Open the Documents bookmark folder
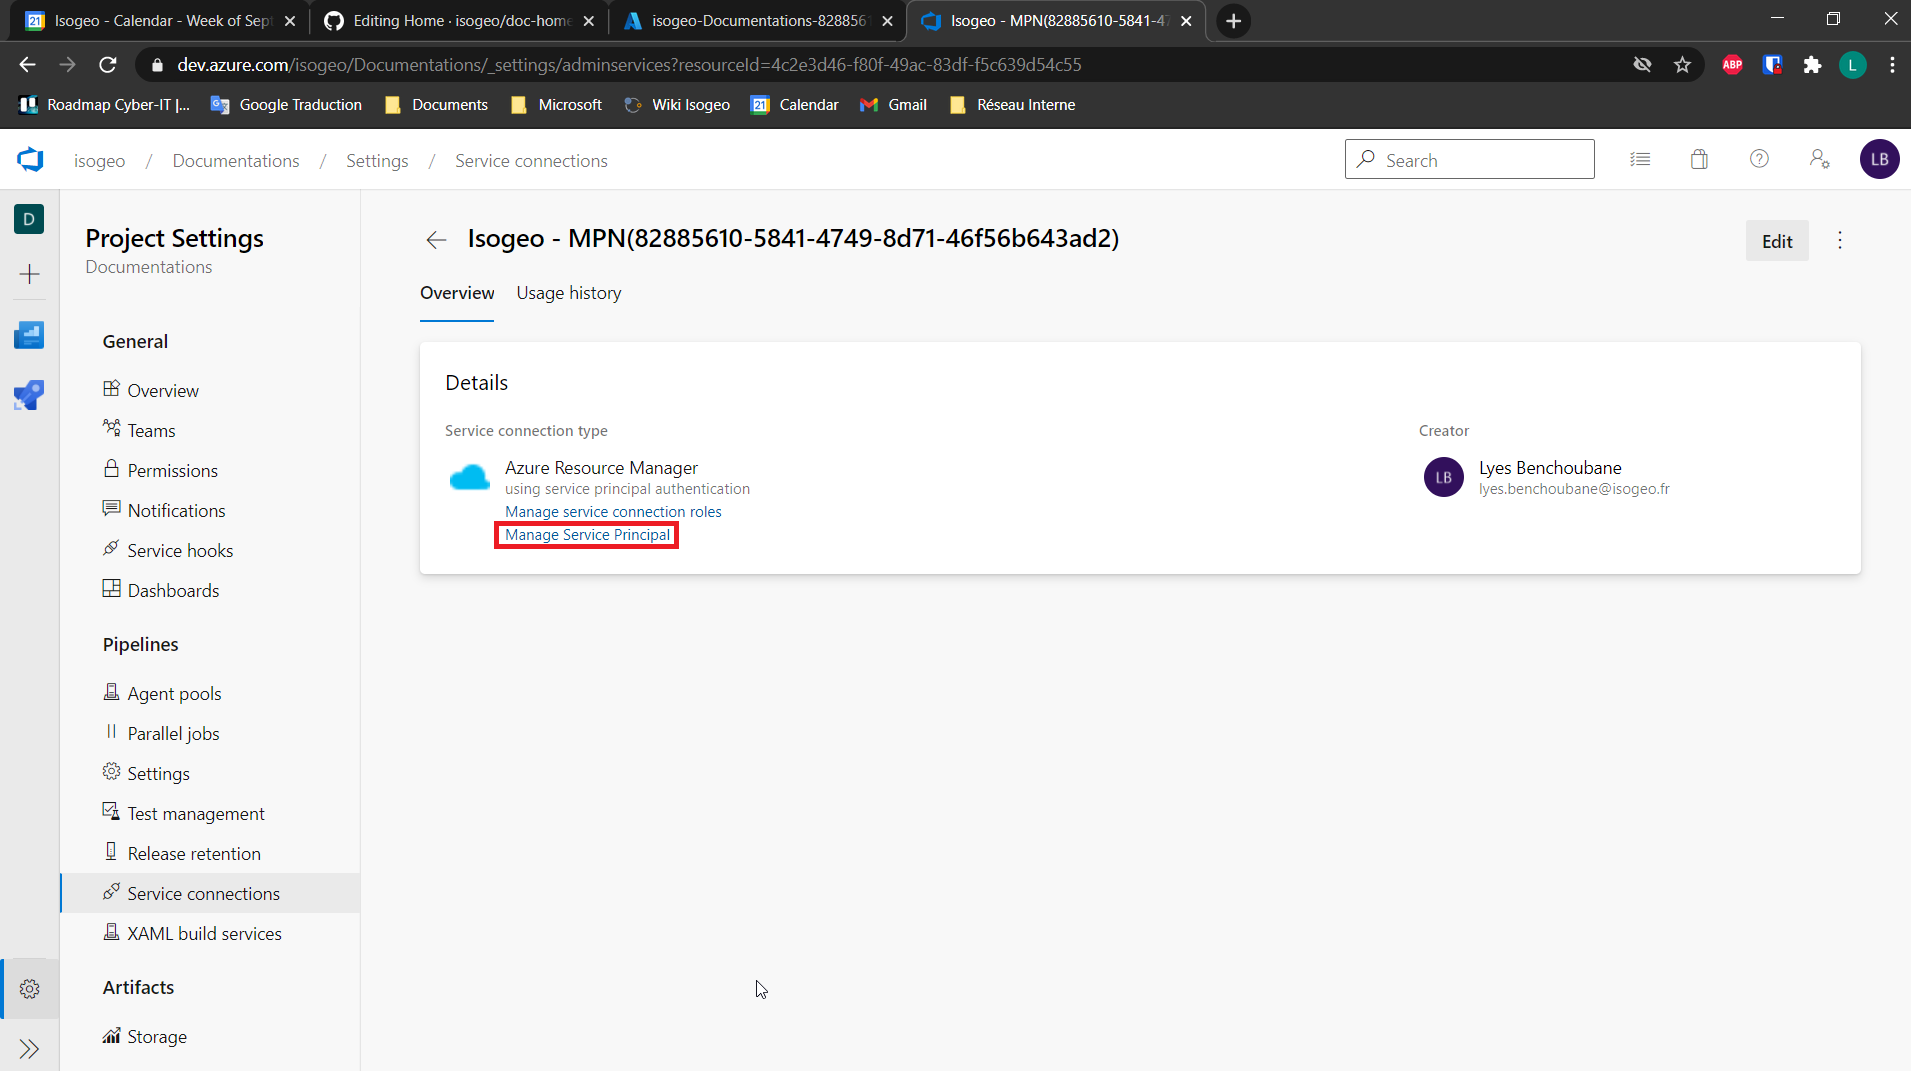This screenshot has width=1911, height=1071. [x=436, y=105]
